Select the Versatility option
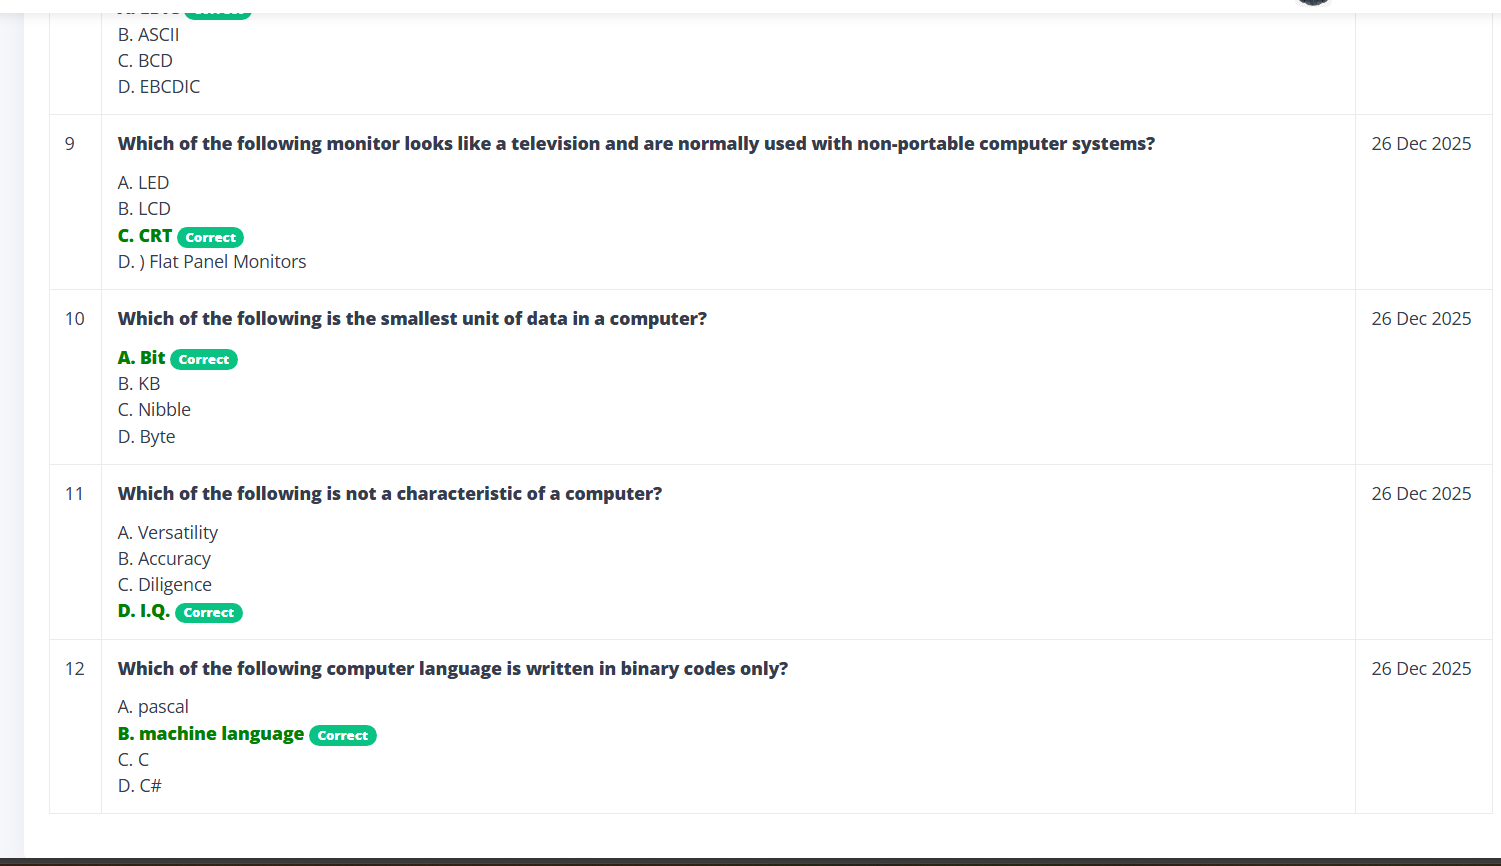1501x866 pixels. click(168, 533)
